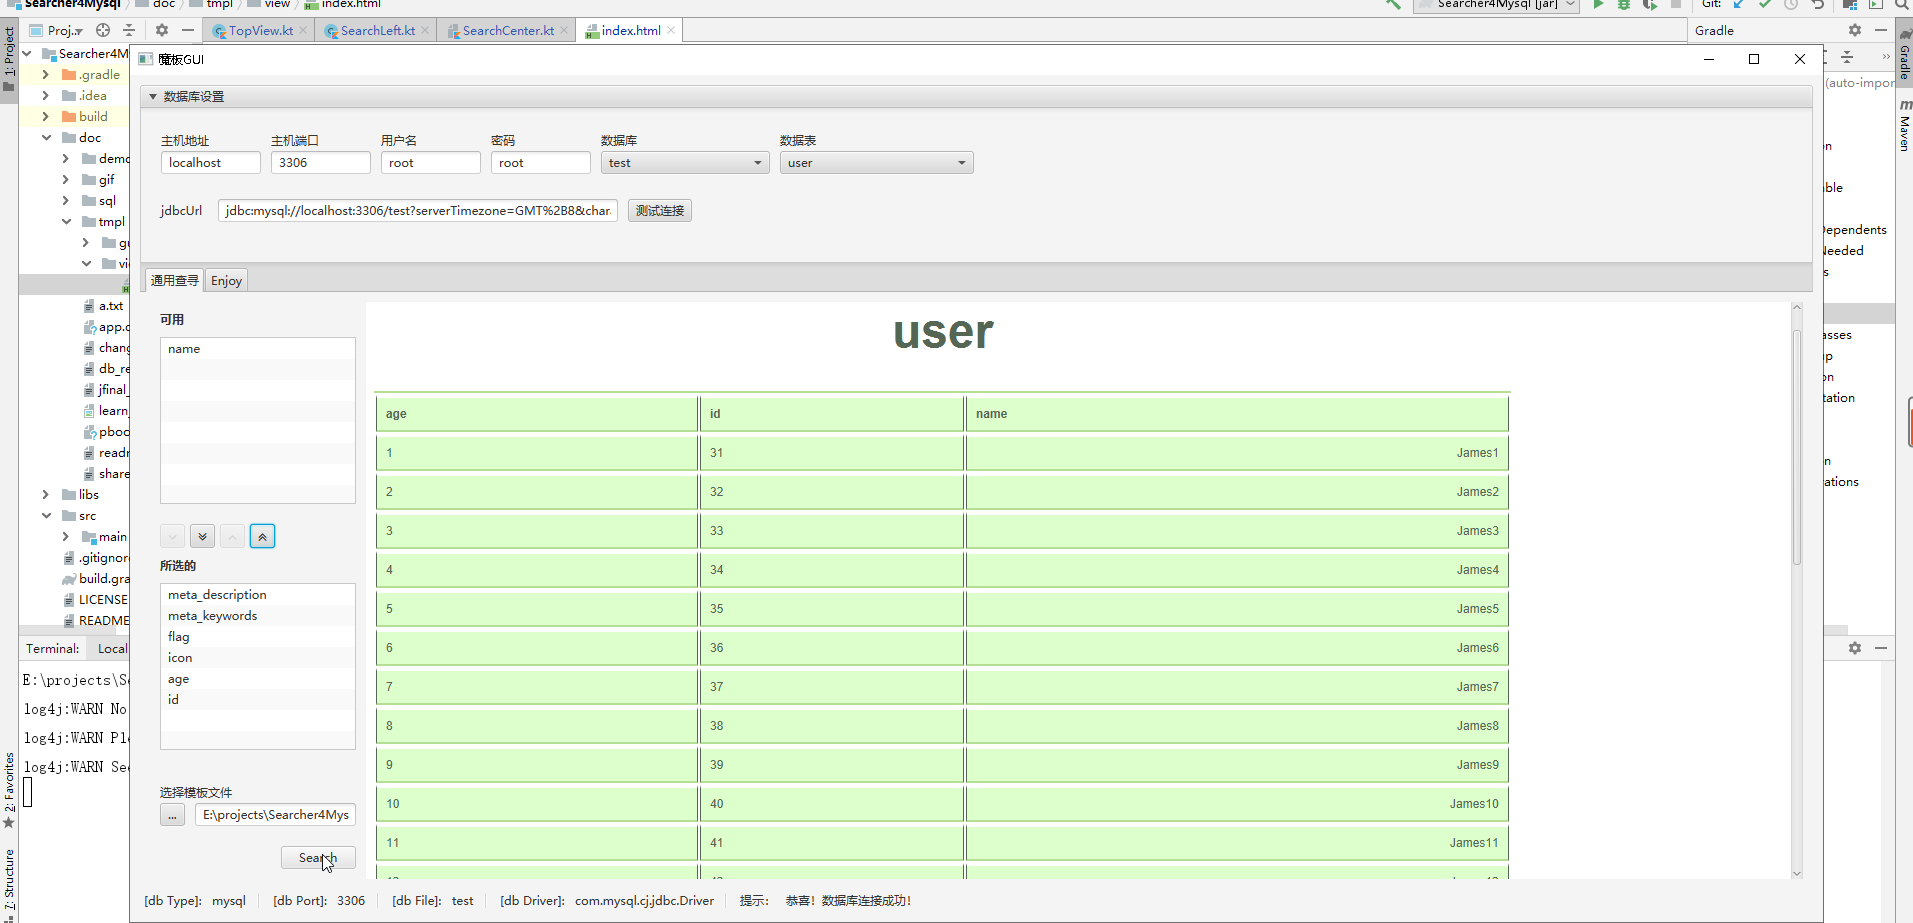Click the Git revert arrow icon
This screenshot has height=923, width=1913.
click(x=1818, y=4)
